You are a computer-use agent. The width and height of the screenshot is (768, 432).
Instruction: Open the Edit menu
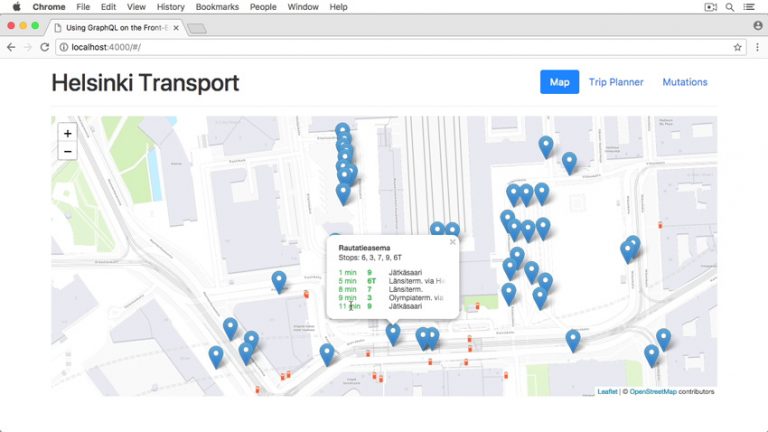(108, 7)
